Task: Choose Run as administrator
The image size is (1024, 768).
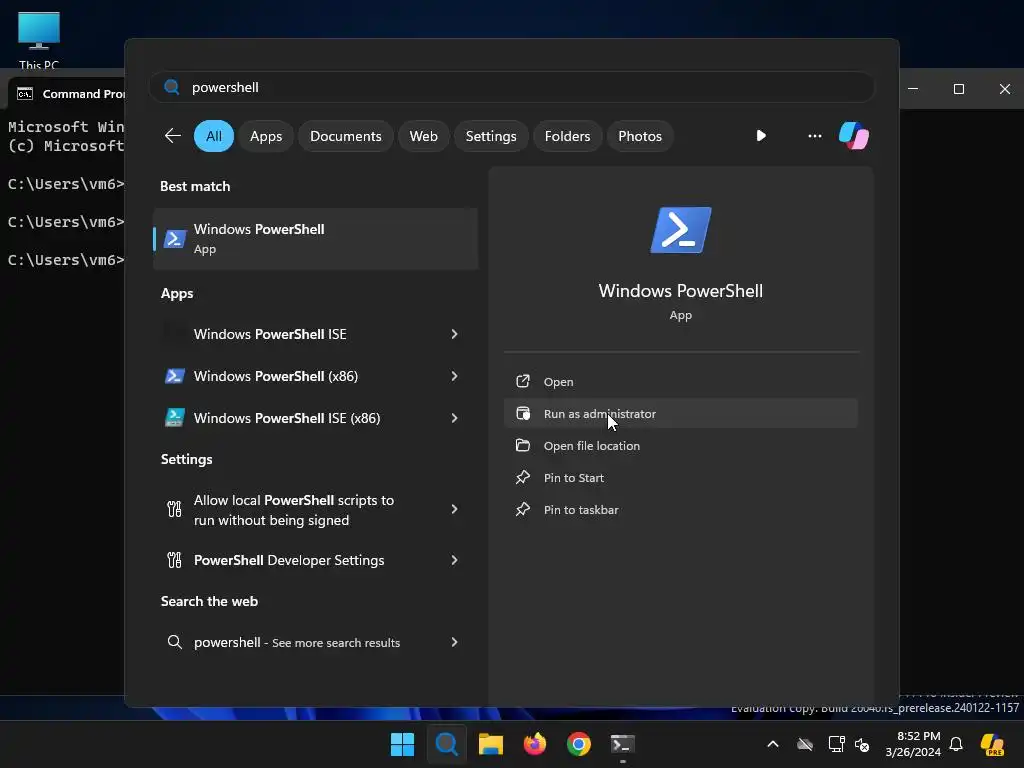Action: (x=680, y=413)
